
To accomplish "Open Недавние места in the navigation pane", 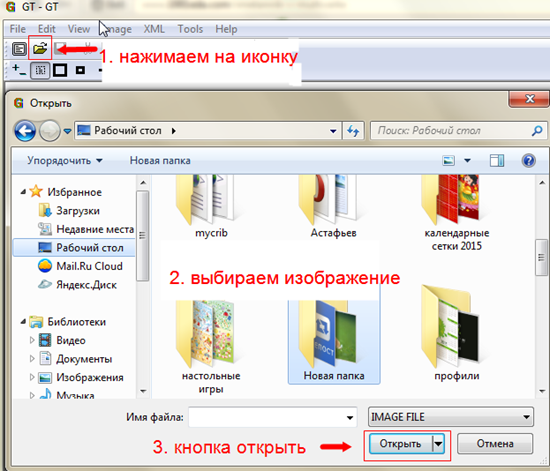I will pos(95,229).
